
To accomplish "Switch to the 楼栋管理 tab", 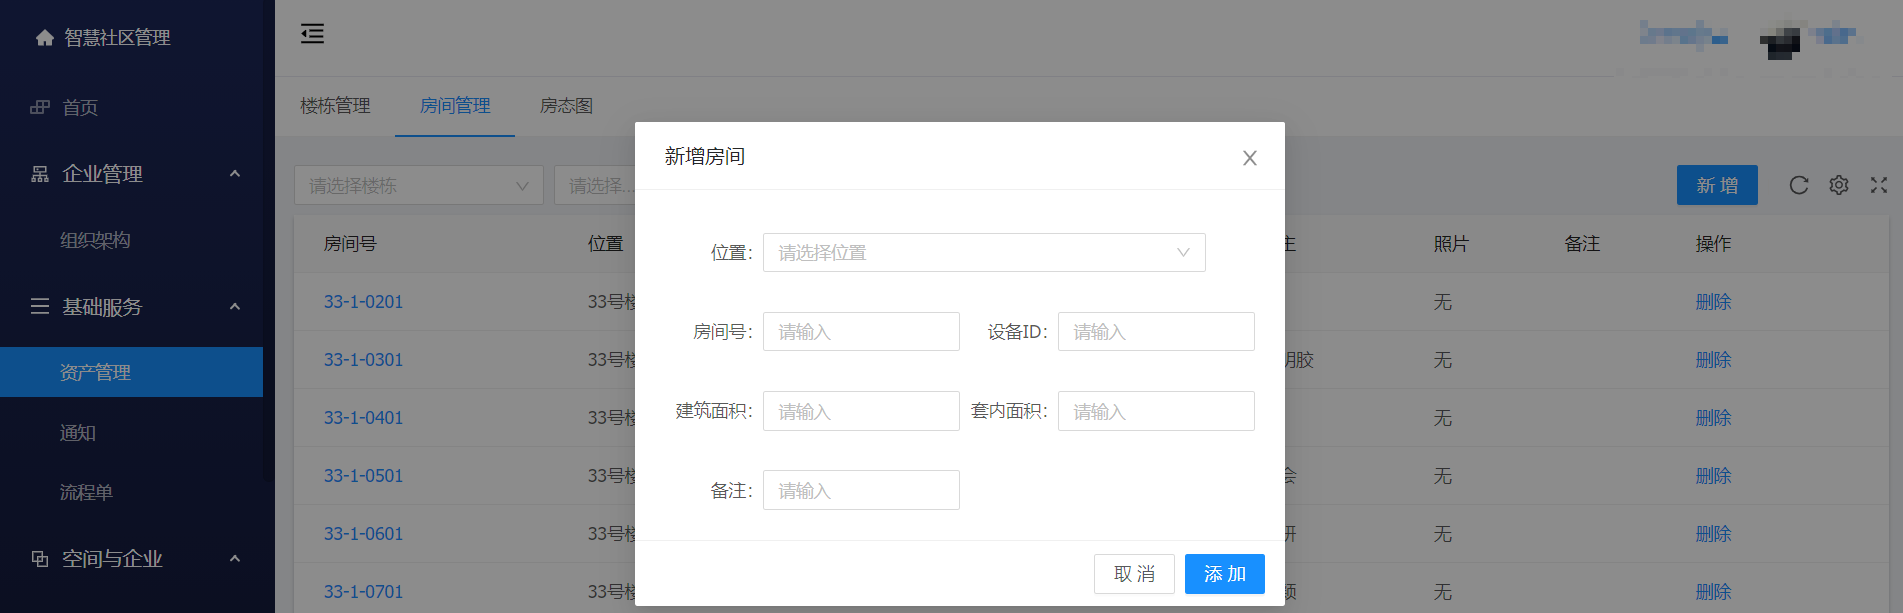I will coord(335,106).
